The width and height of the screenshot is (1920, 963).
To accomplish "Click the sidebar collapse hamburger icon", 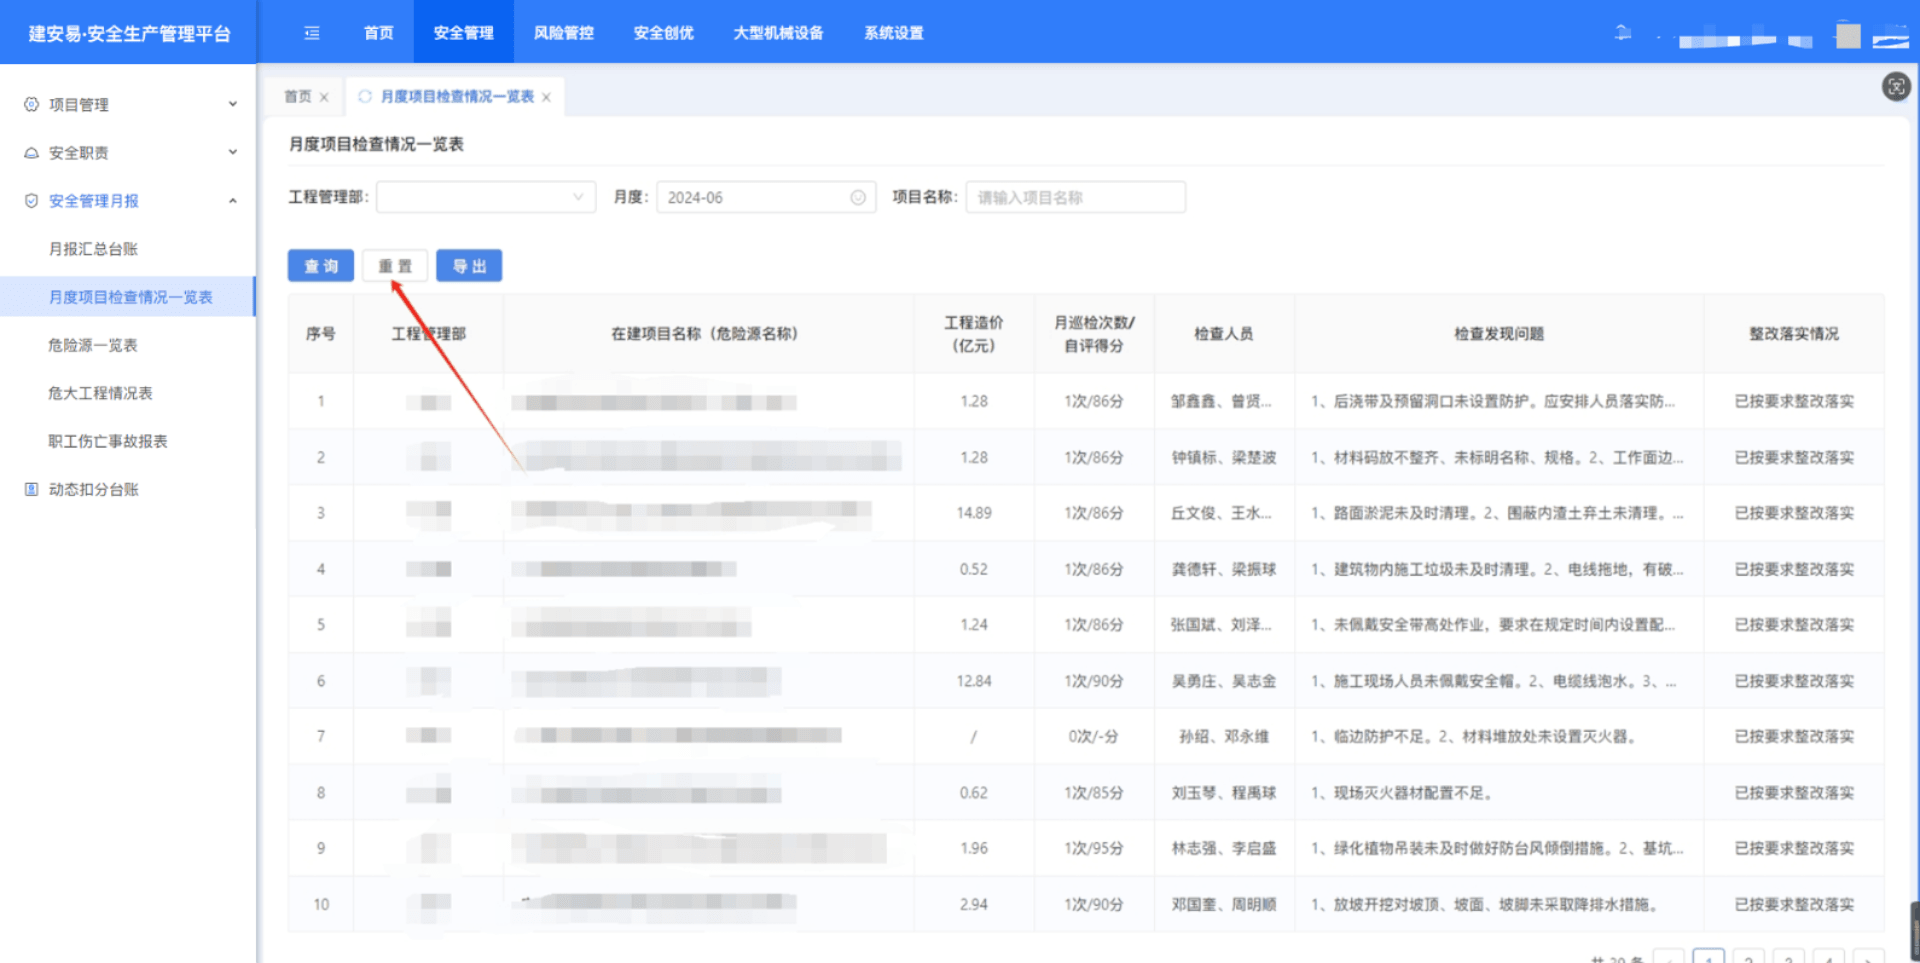I will 312,33.
